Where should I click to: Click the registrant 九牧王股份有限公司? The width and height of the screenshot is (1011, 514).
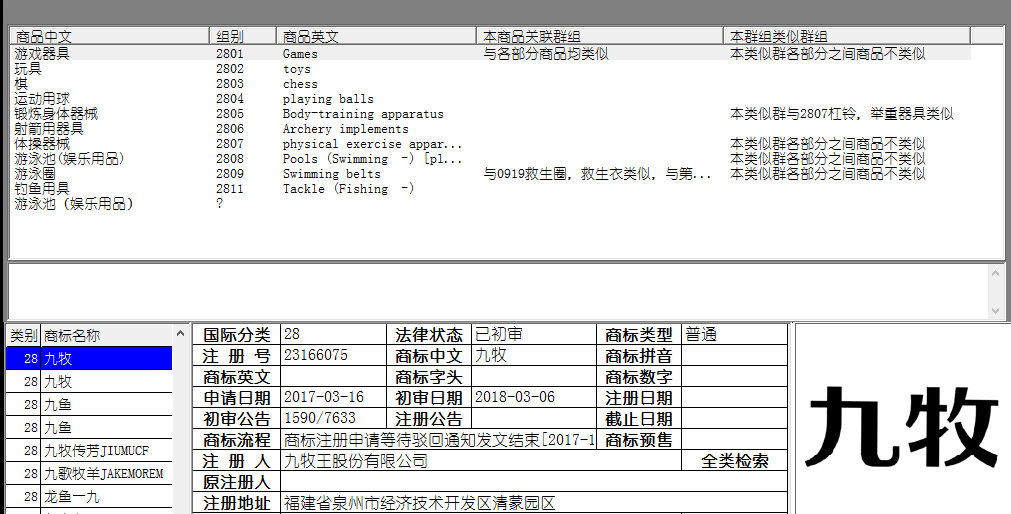pyautogui.click(x=481, y=461)
